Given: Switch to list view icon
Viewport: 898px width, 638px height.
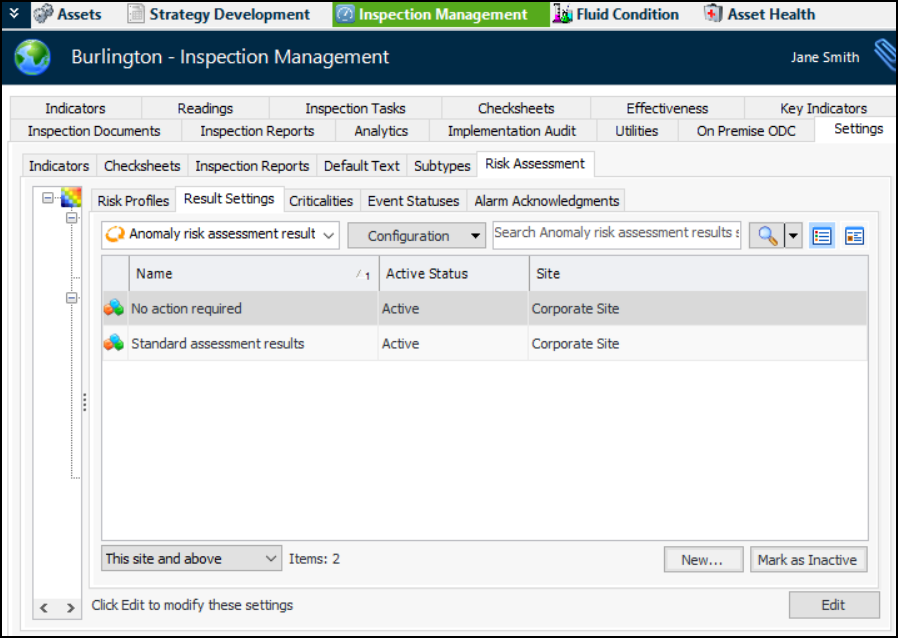Looking at the screenshot, I should click(x=822, y=235).
